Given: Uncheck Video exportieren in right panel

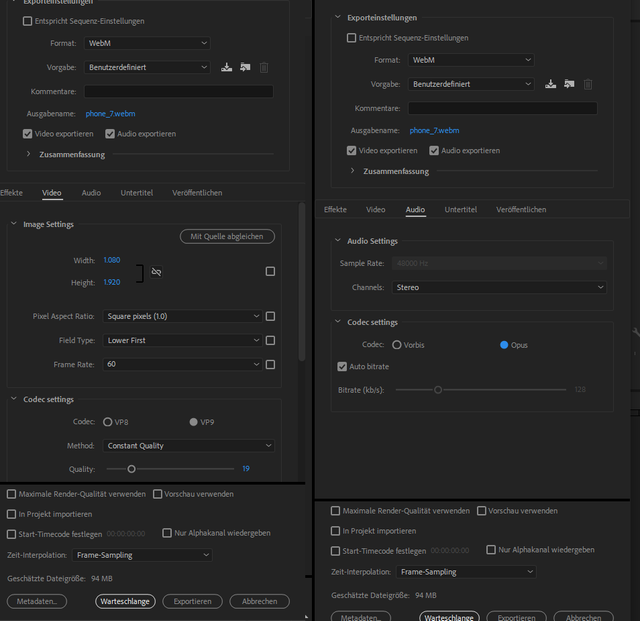Looking at the screenshot, I should (x=351, y=151).
